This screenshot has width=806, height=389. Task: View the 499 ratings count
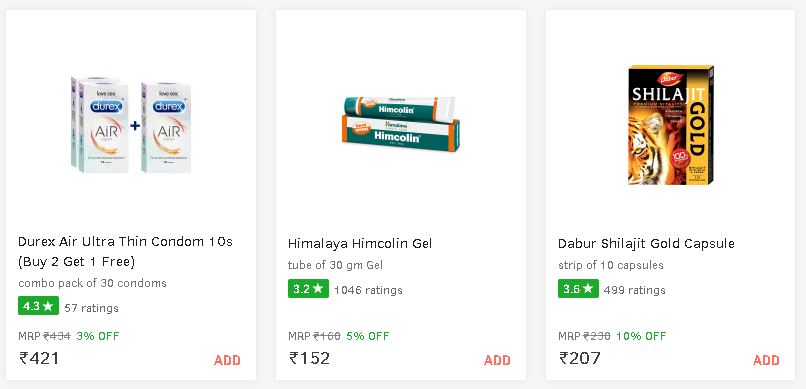635,290
